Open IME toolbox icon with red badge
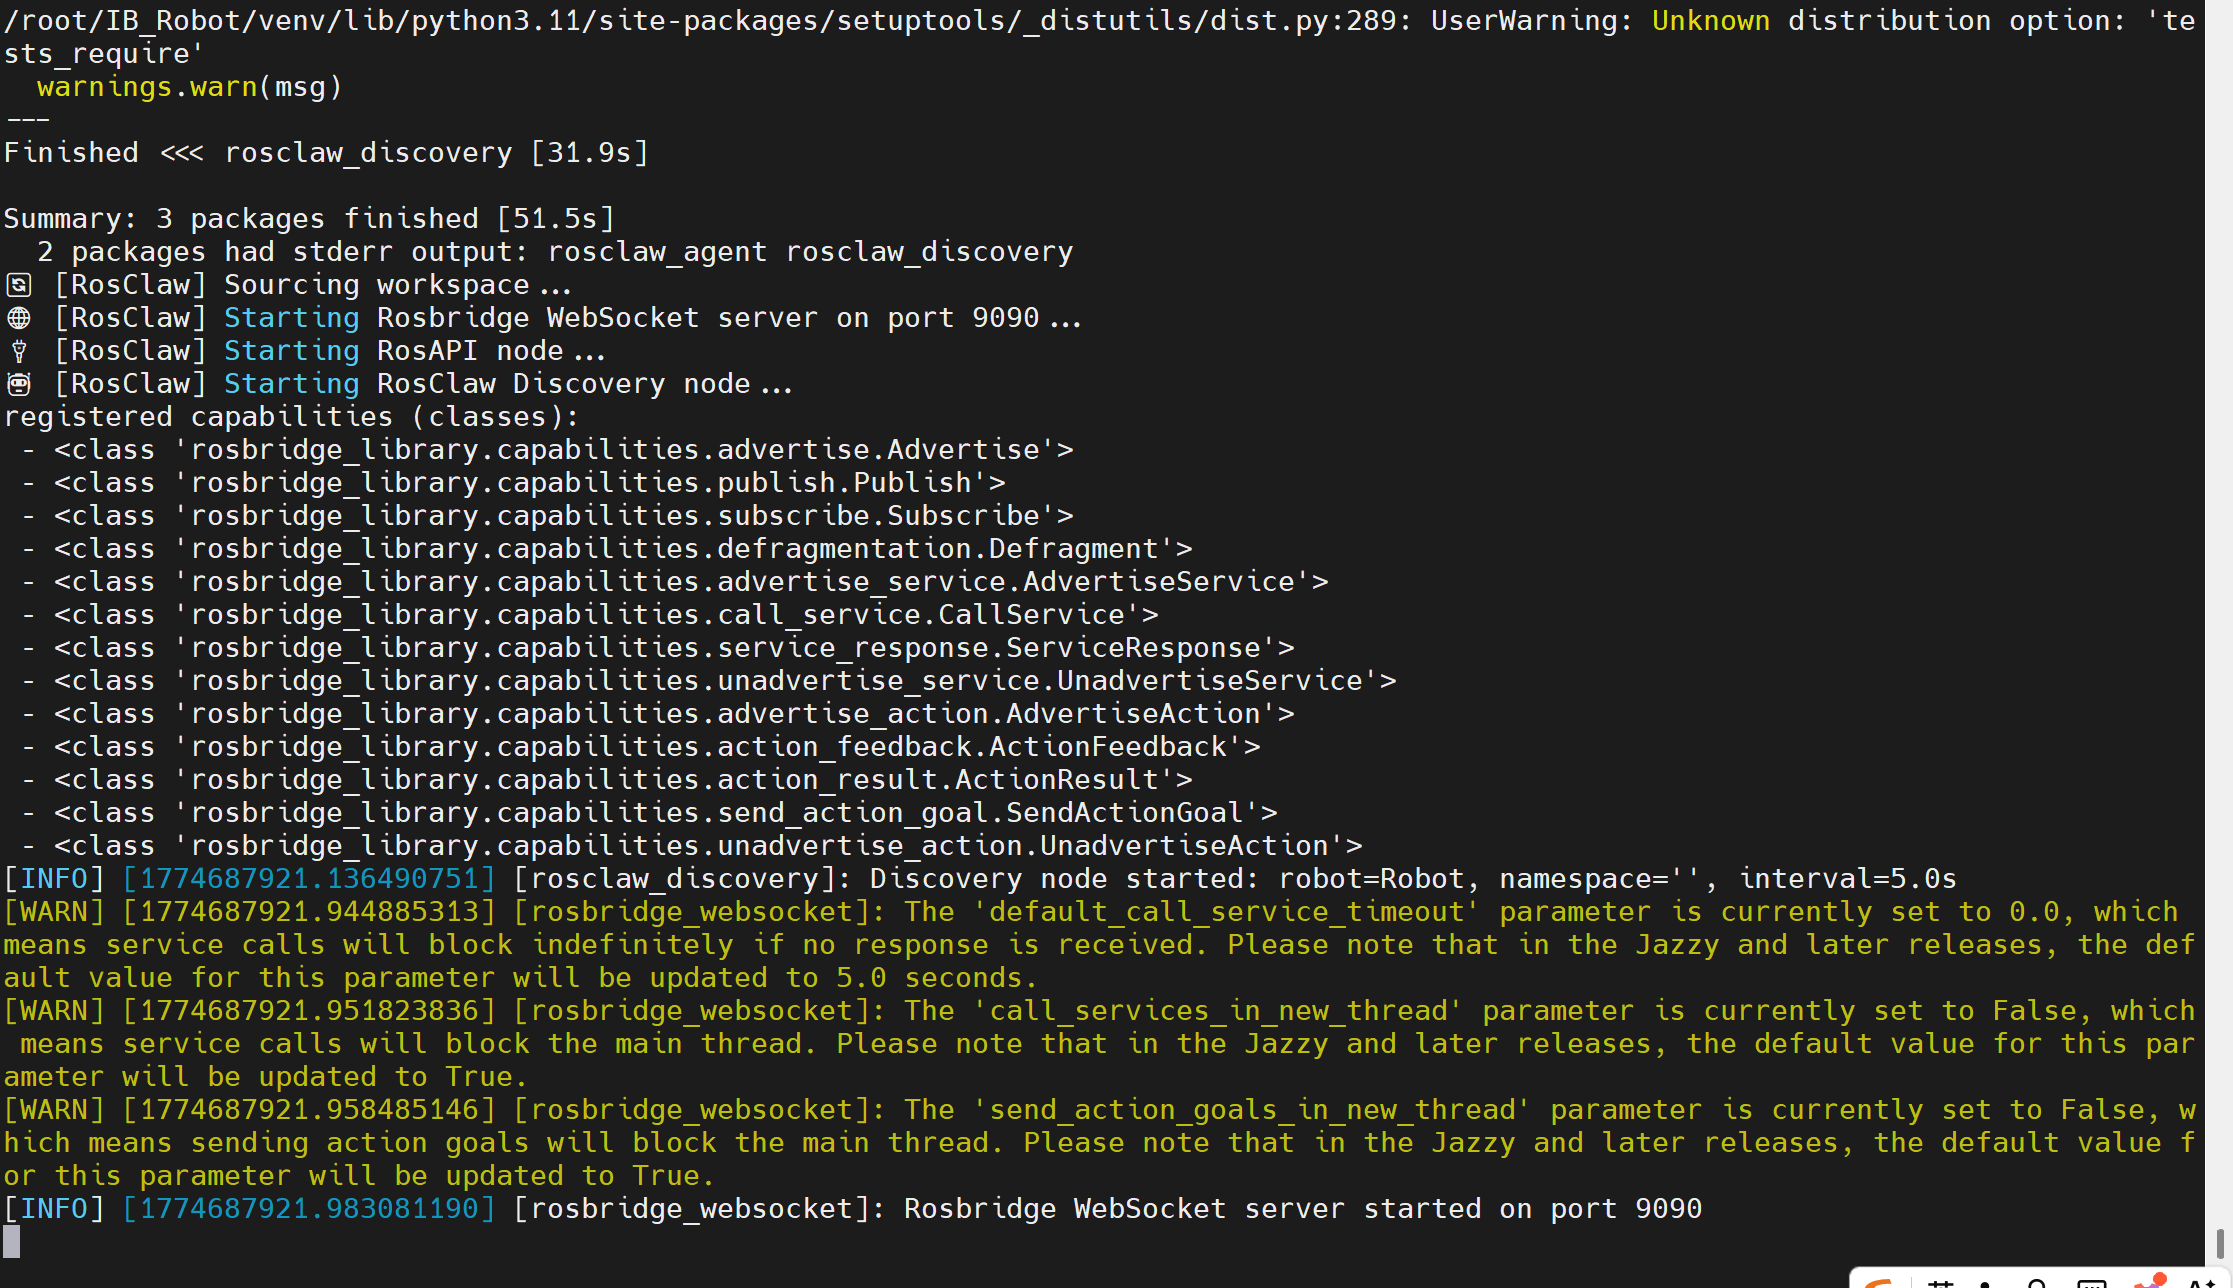Viewport: 2233px width, 1288px height. pyautogui.click(x=2148, y=1281)
